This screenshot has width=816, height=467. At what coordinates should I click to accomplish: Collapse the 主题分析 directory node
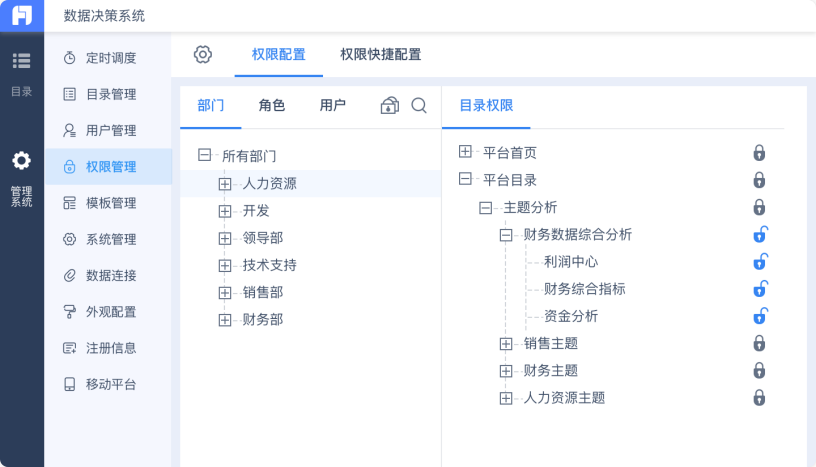(x=486, y=208)
